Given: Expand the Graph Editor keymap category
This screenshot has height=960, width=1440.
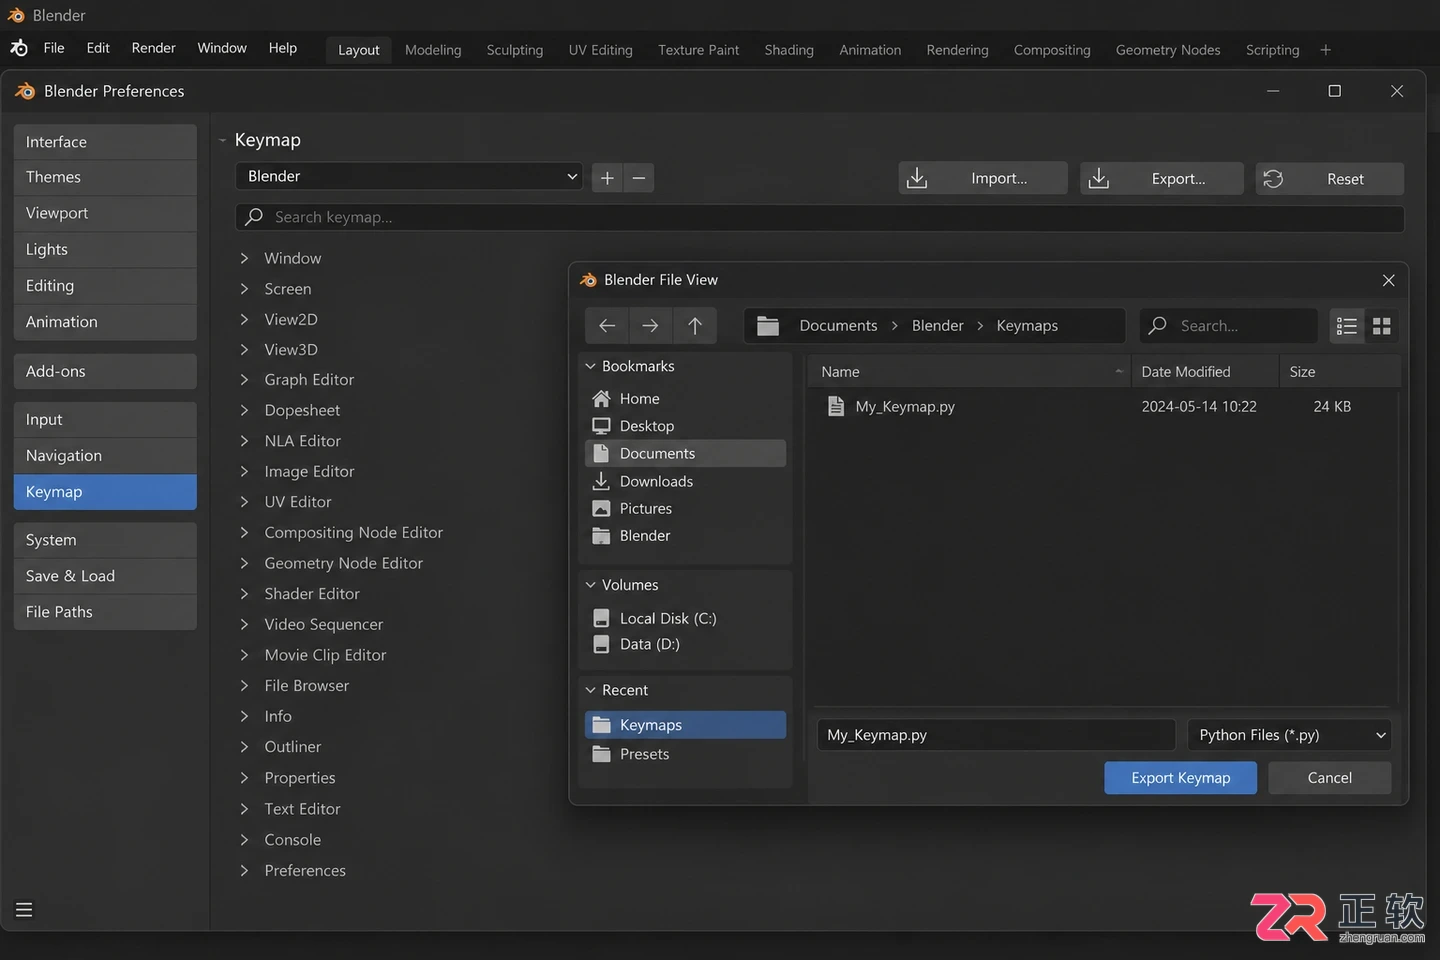Looking at the screenshot, I should (244, 380).
